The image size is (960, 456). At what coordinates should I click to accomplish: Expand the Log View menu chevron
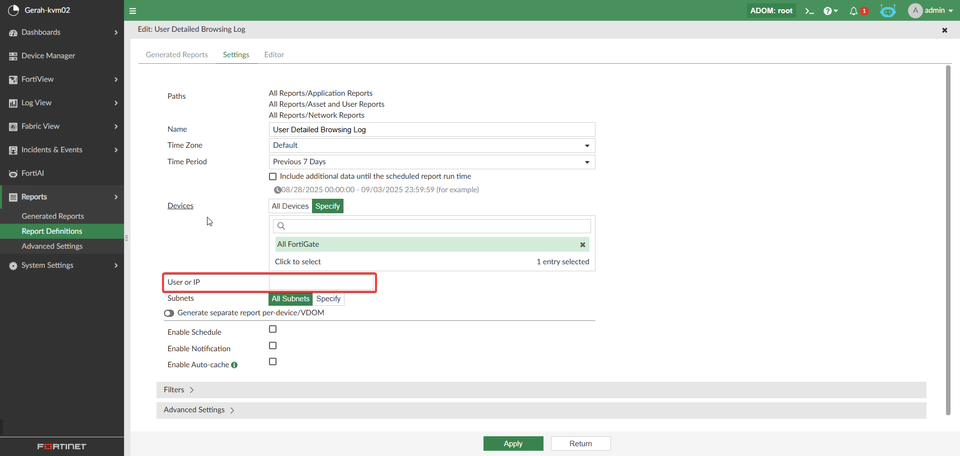point(116,103)
